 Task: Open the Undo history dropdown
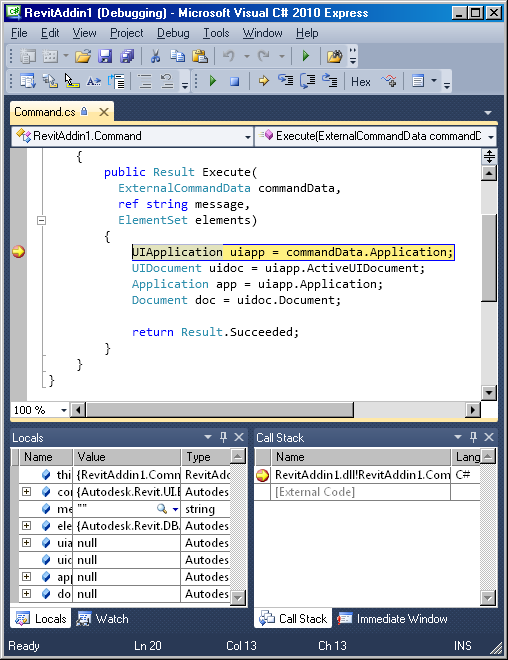coord(247,56)
